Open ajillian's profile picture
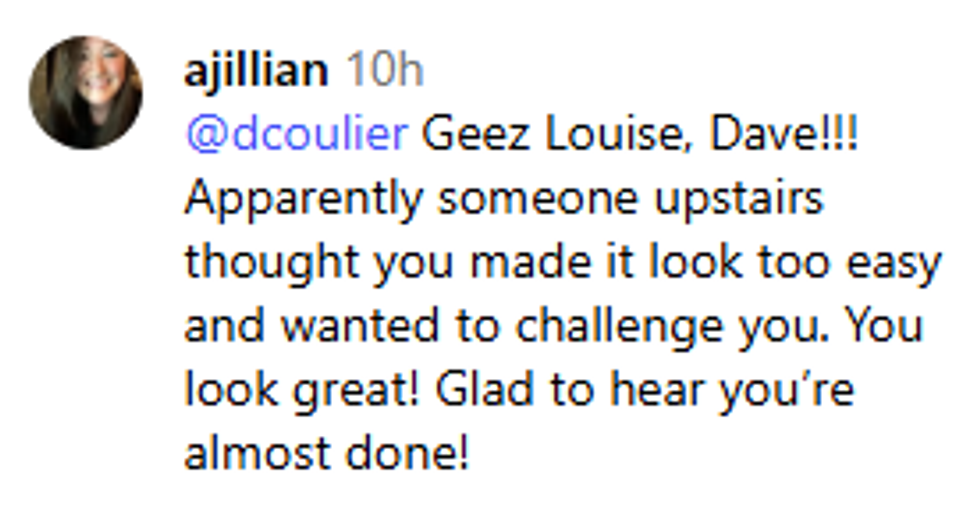 pyautogui.click(x=85, y=93)
